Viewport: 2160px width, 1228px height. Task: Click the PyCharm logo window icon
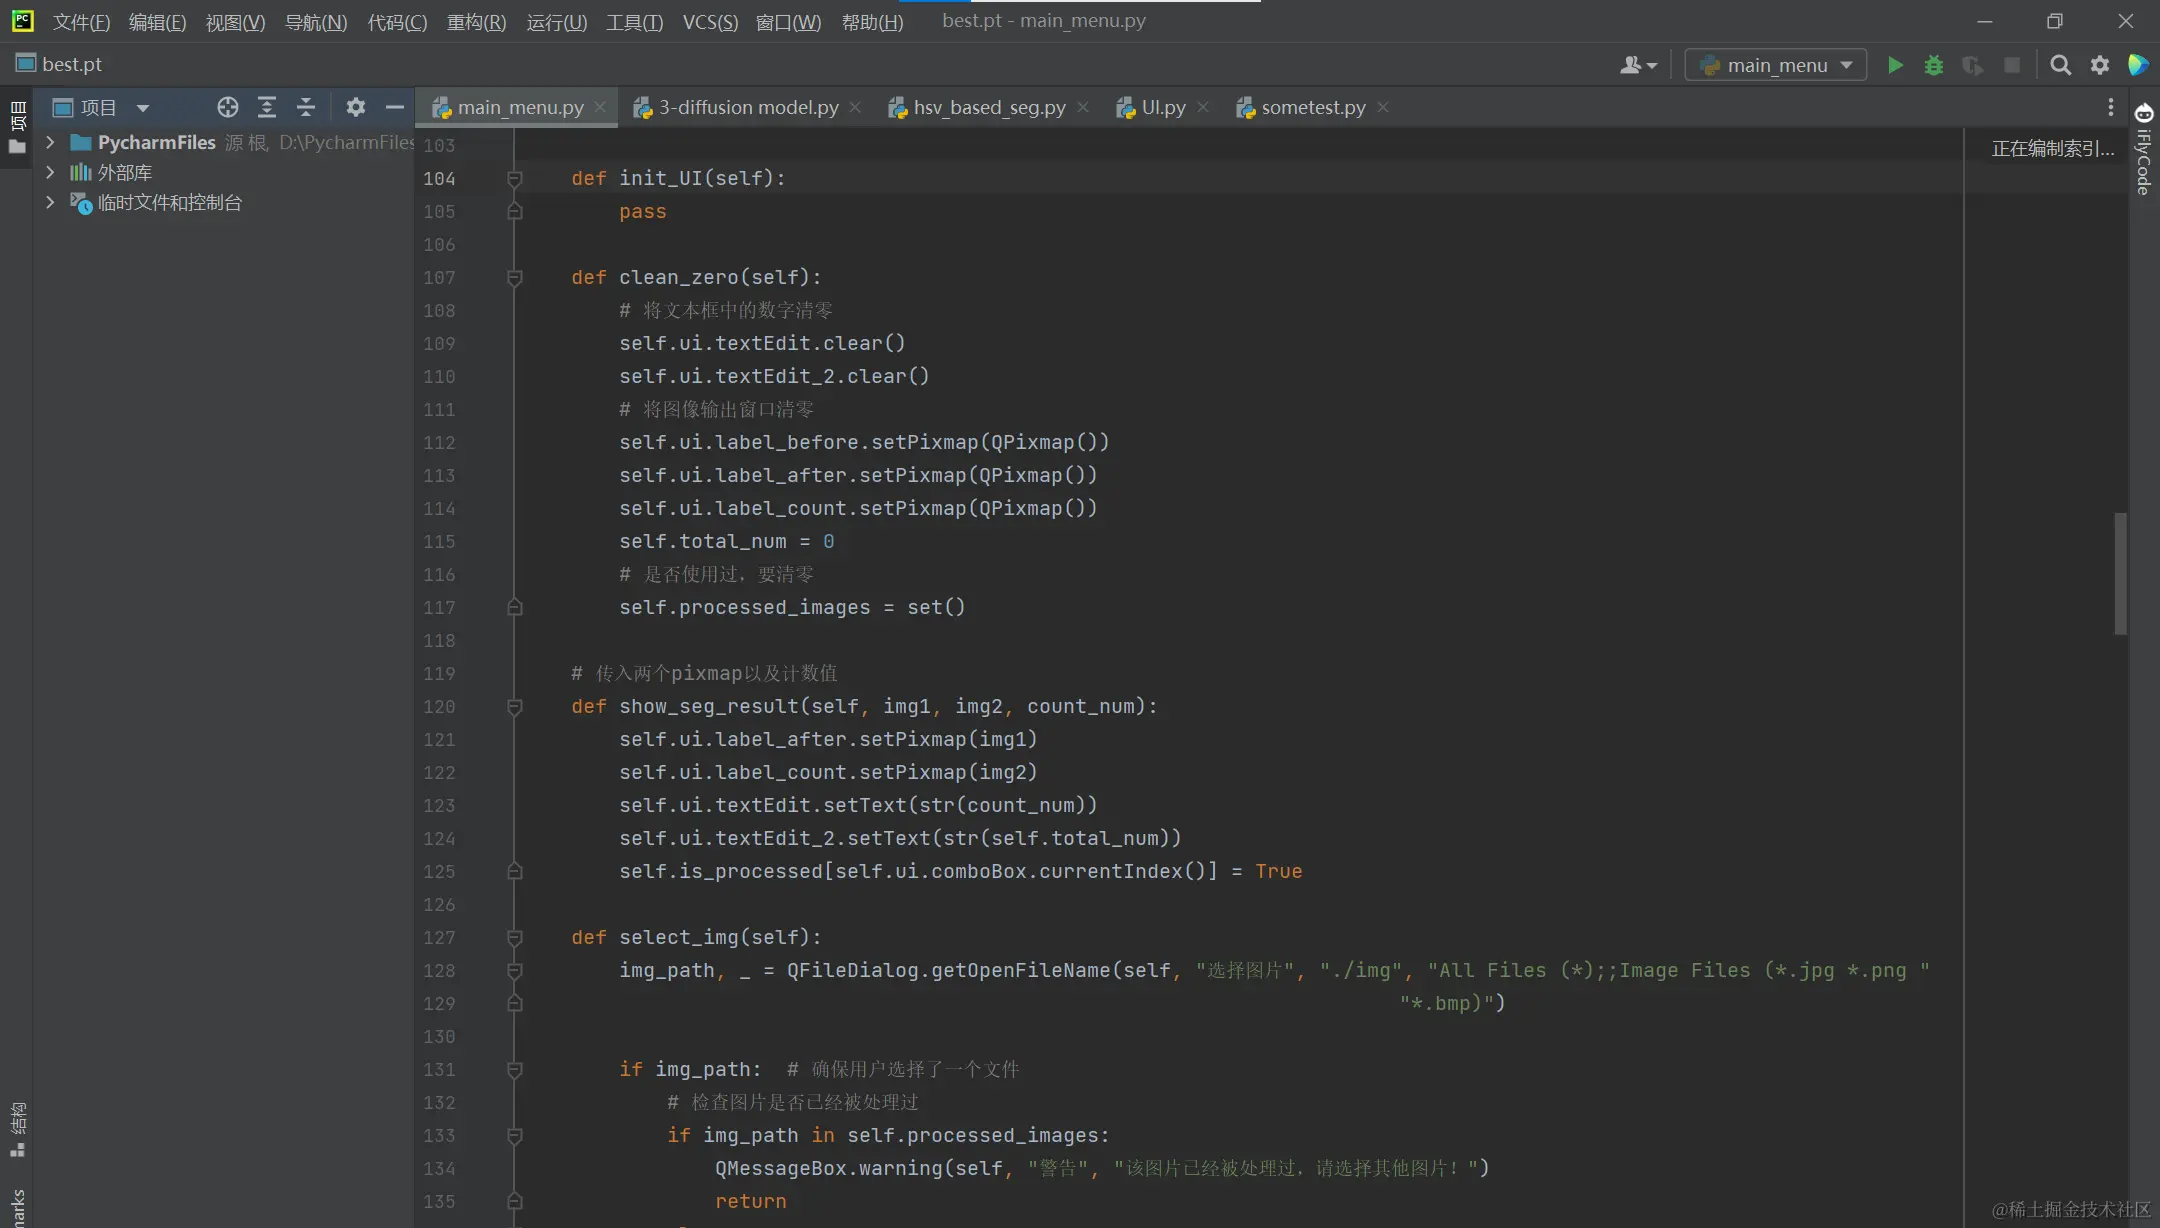[x=22, y=20]
